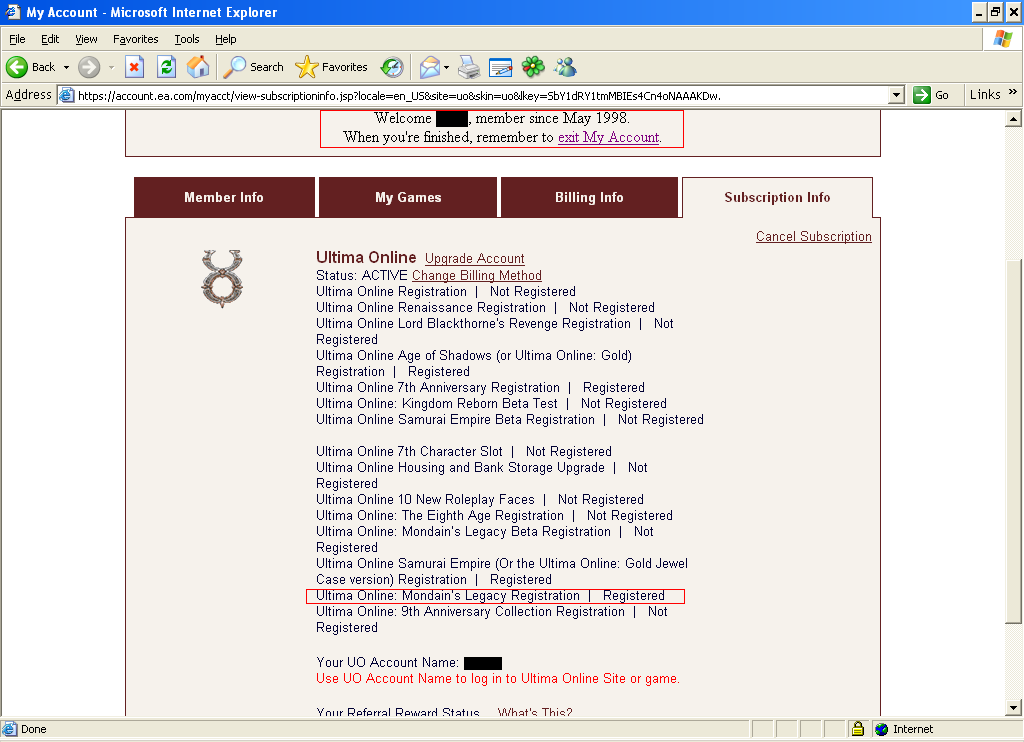Switch to the Member Info tab

click(x=224, y=197)
